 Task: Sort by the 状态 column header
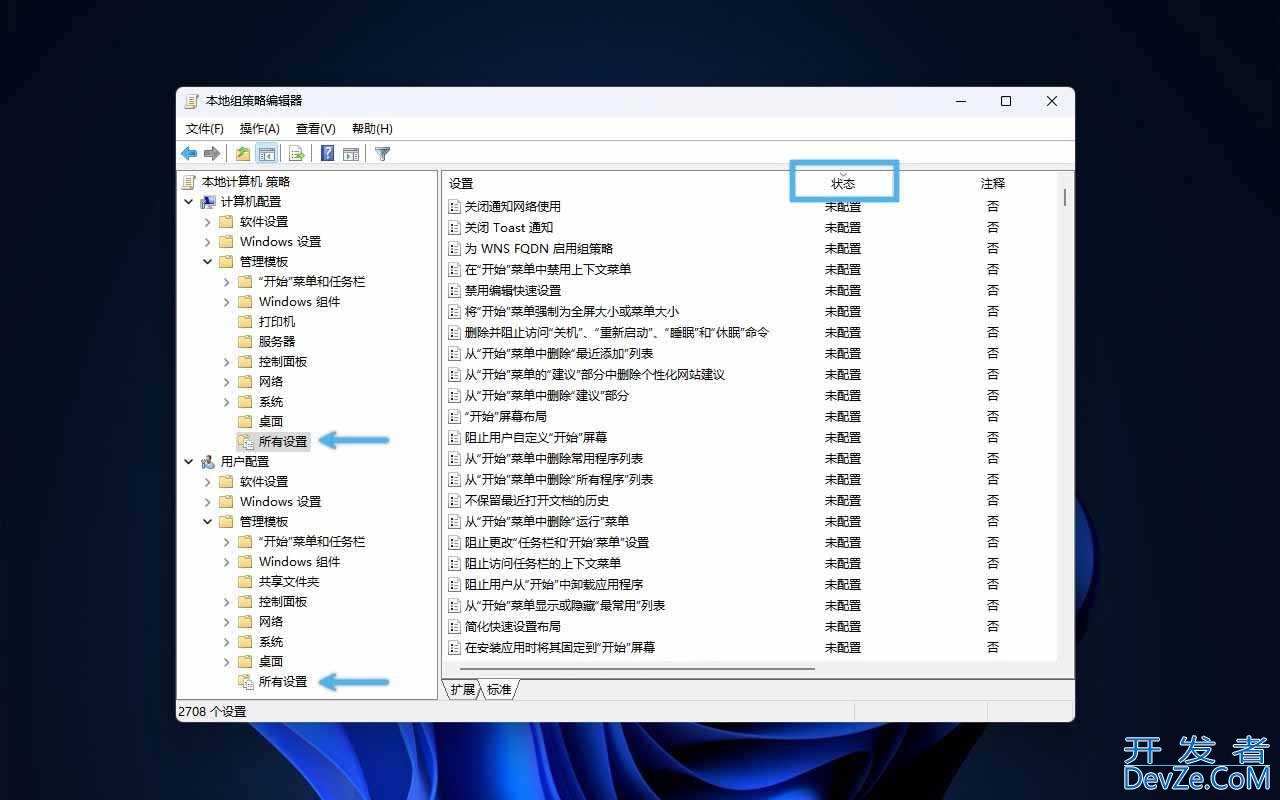tap(843, 184)
